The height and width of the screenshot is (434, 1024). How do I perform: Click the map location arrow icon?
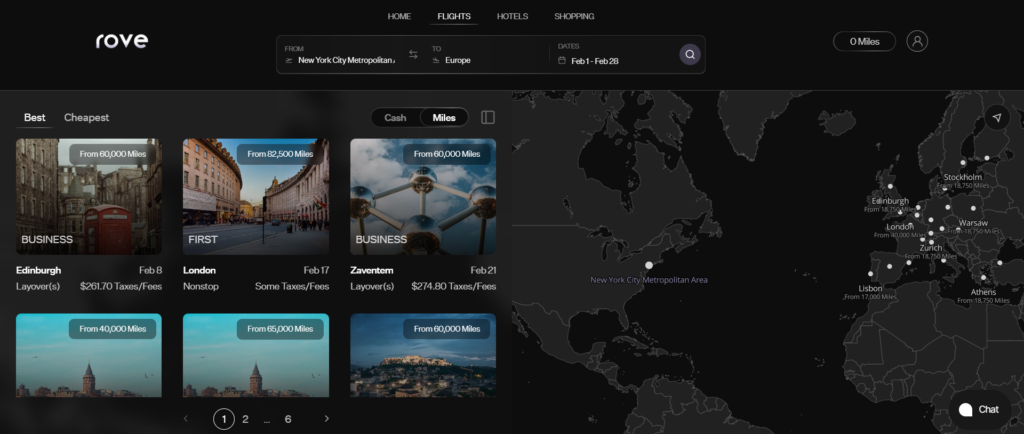click(996, 118)
